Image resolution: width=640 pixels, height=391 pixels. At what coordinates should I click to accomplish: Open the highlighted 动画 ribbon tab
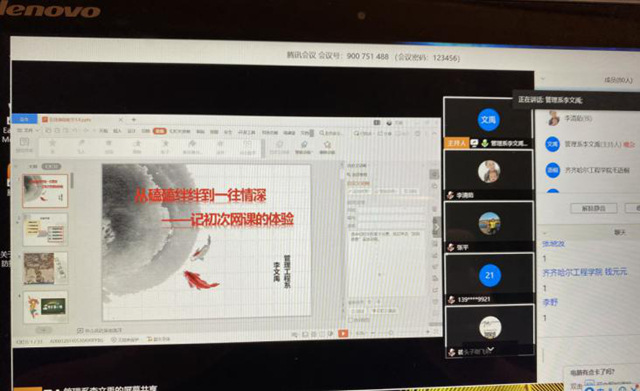[x=160, y=131]
